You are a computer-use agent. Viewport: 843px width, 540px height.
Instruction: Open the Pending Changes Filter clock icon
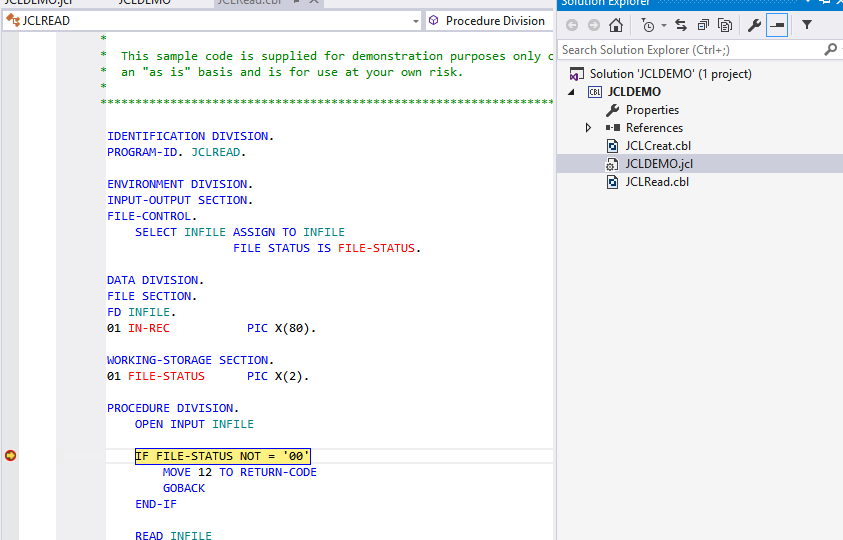[x=647, y=25]
